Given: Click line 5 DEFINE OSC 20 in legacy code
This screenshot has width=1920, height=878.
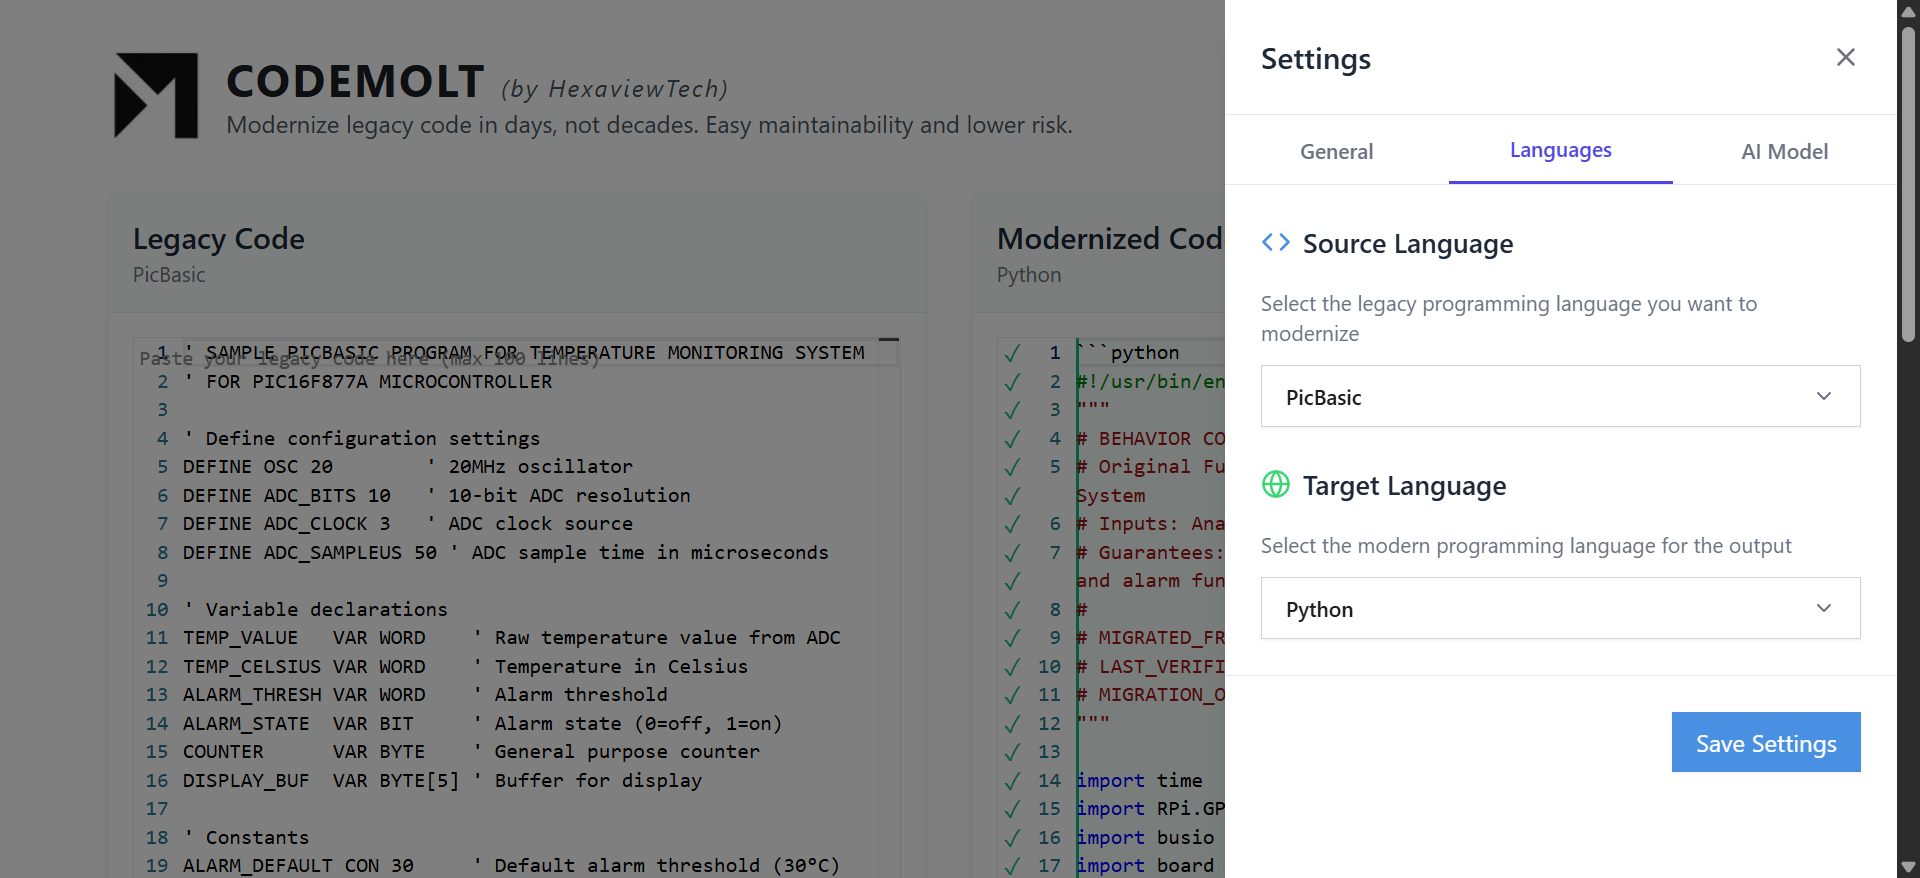Looking at the screenshot, I should pyautogui.click(x=258, y=467).
